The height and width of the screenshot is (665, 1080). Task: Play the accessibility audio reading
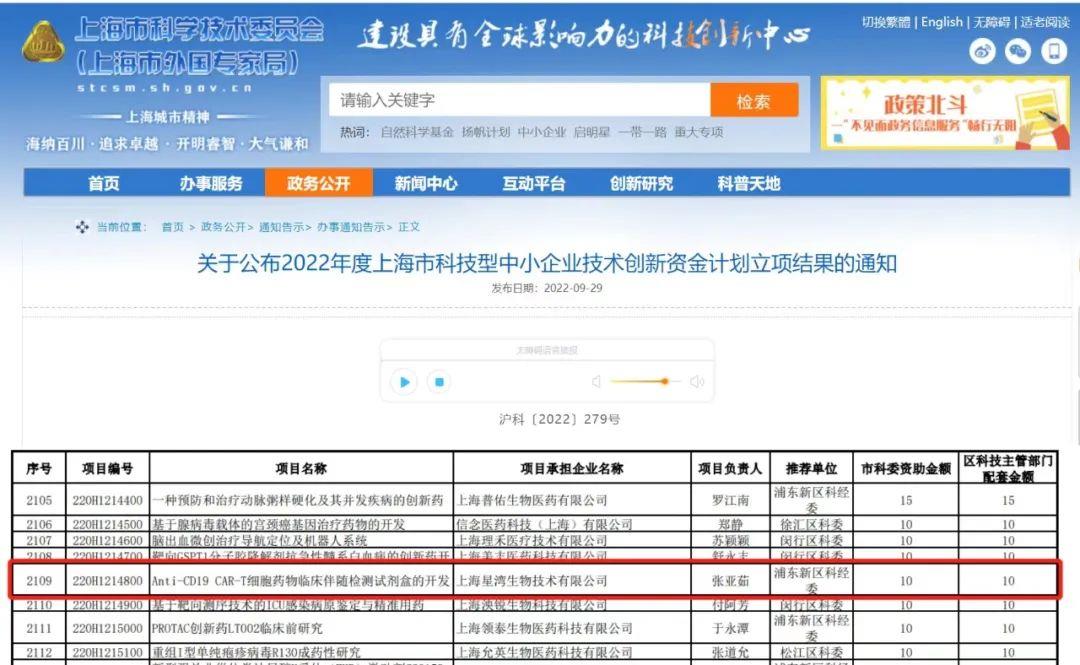pyautogui.click(x=404, y=382)
